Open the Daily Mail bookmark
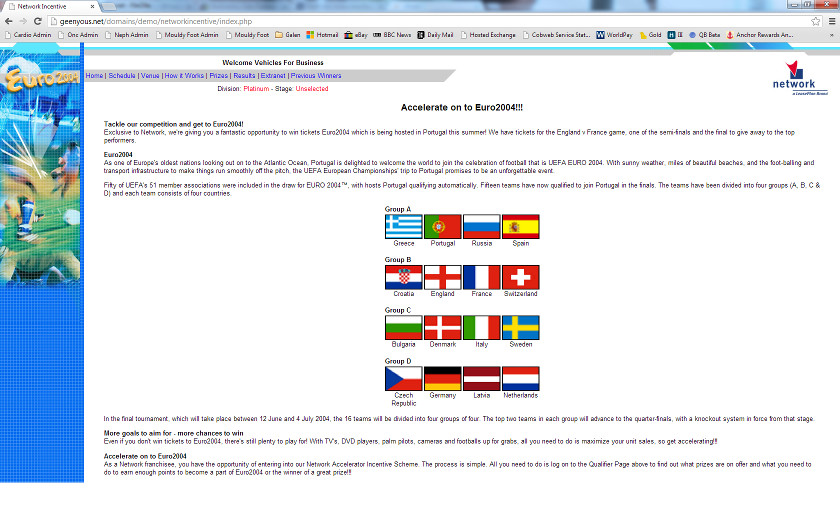Screen dimensions: 840x525 click(436, 35)
